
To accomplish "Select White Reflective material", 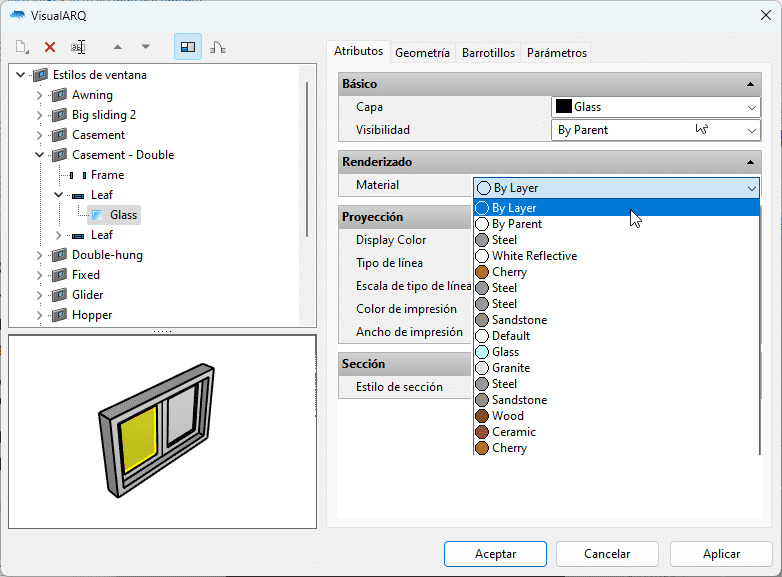I will pos(616,256).
